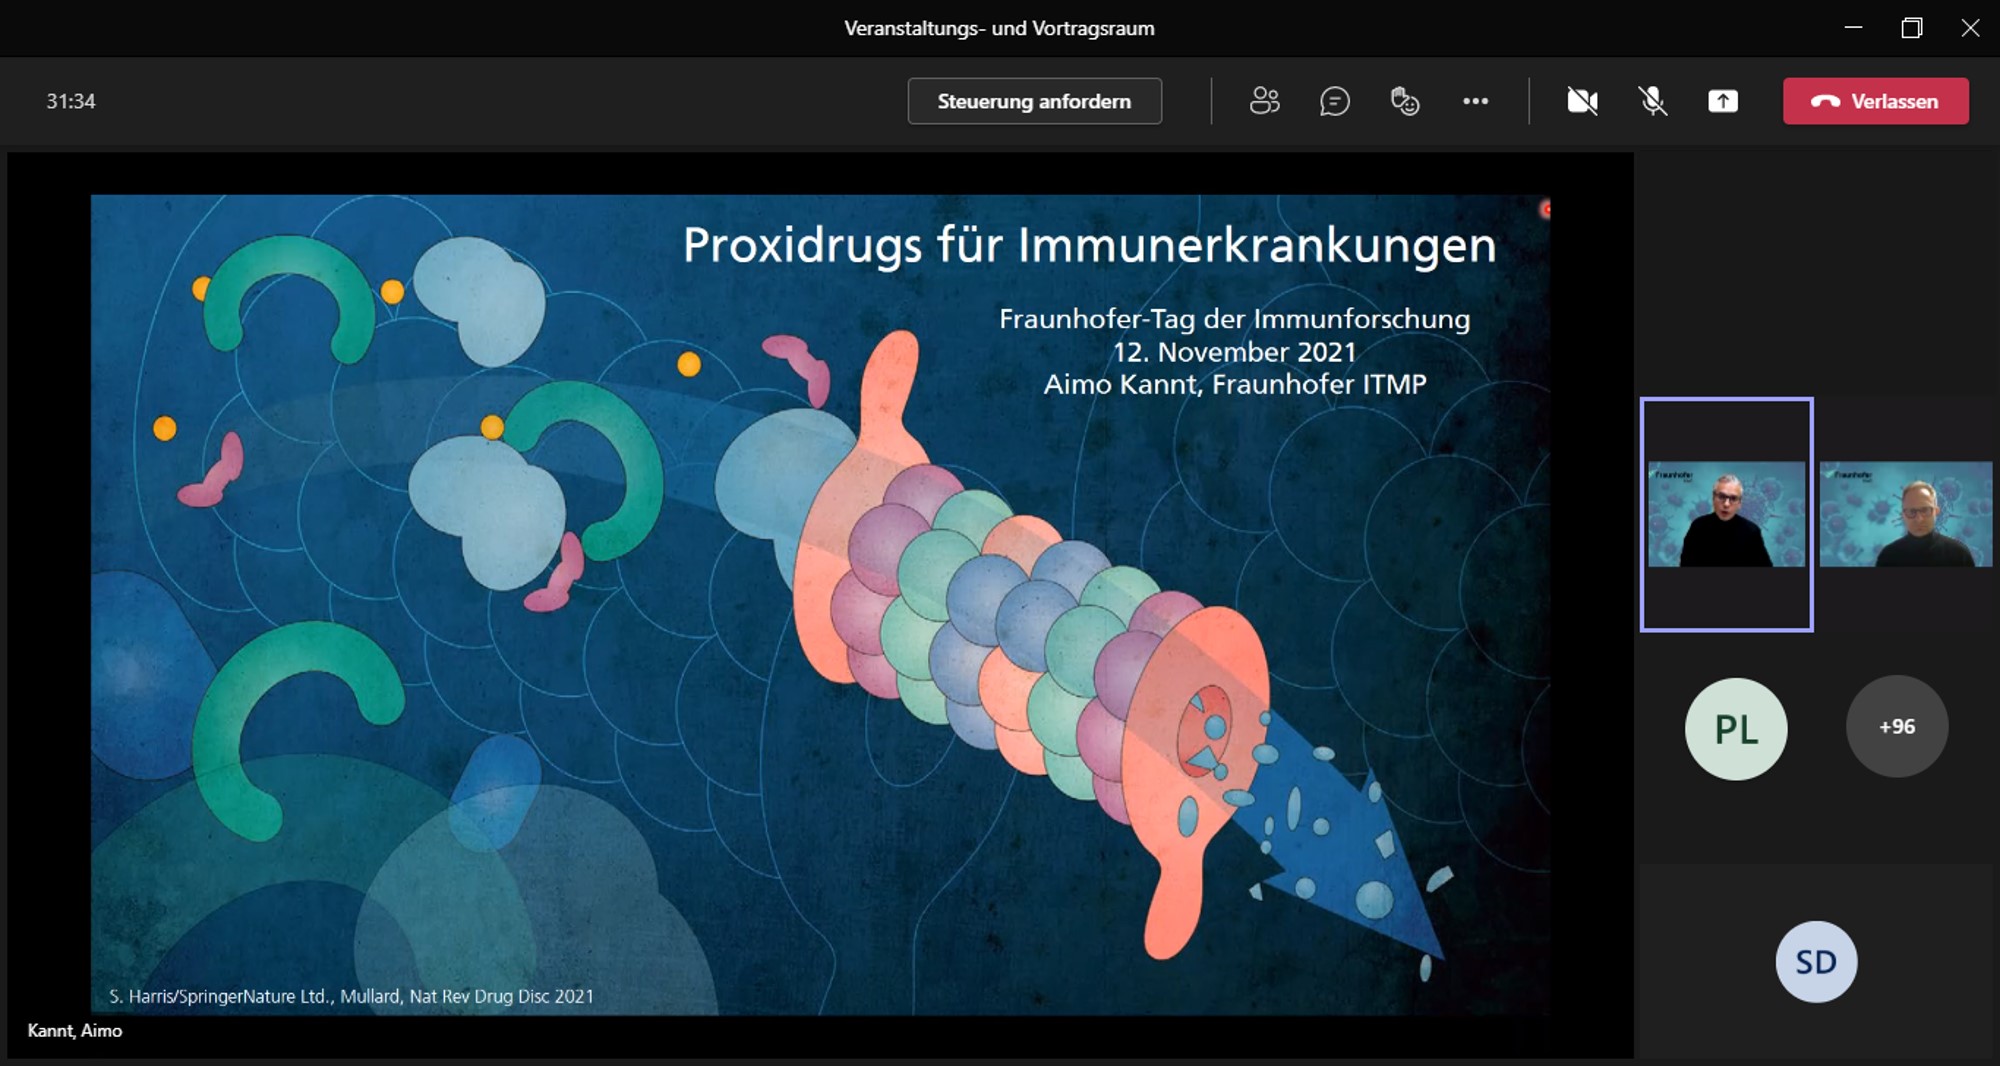2000x1066 pixels.
Task: Click the meeting timer 31:34
Action: point(71,101)
